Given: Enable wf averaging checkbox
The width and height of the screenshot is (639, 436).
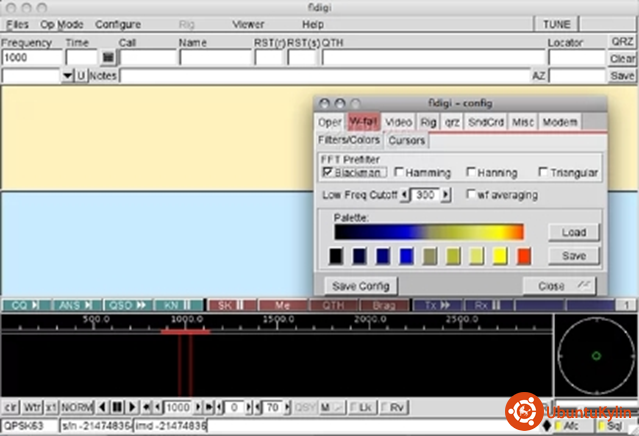Looking at the screenshot, I should pos(471,194).
